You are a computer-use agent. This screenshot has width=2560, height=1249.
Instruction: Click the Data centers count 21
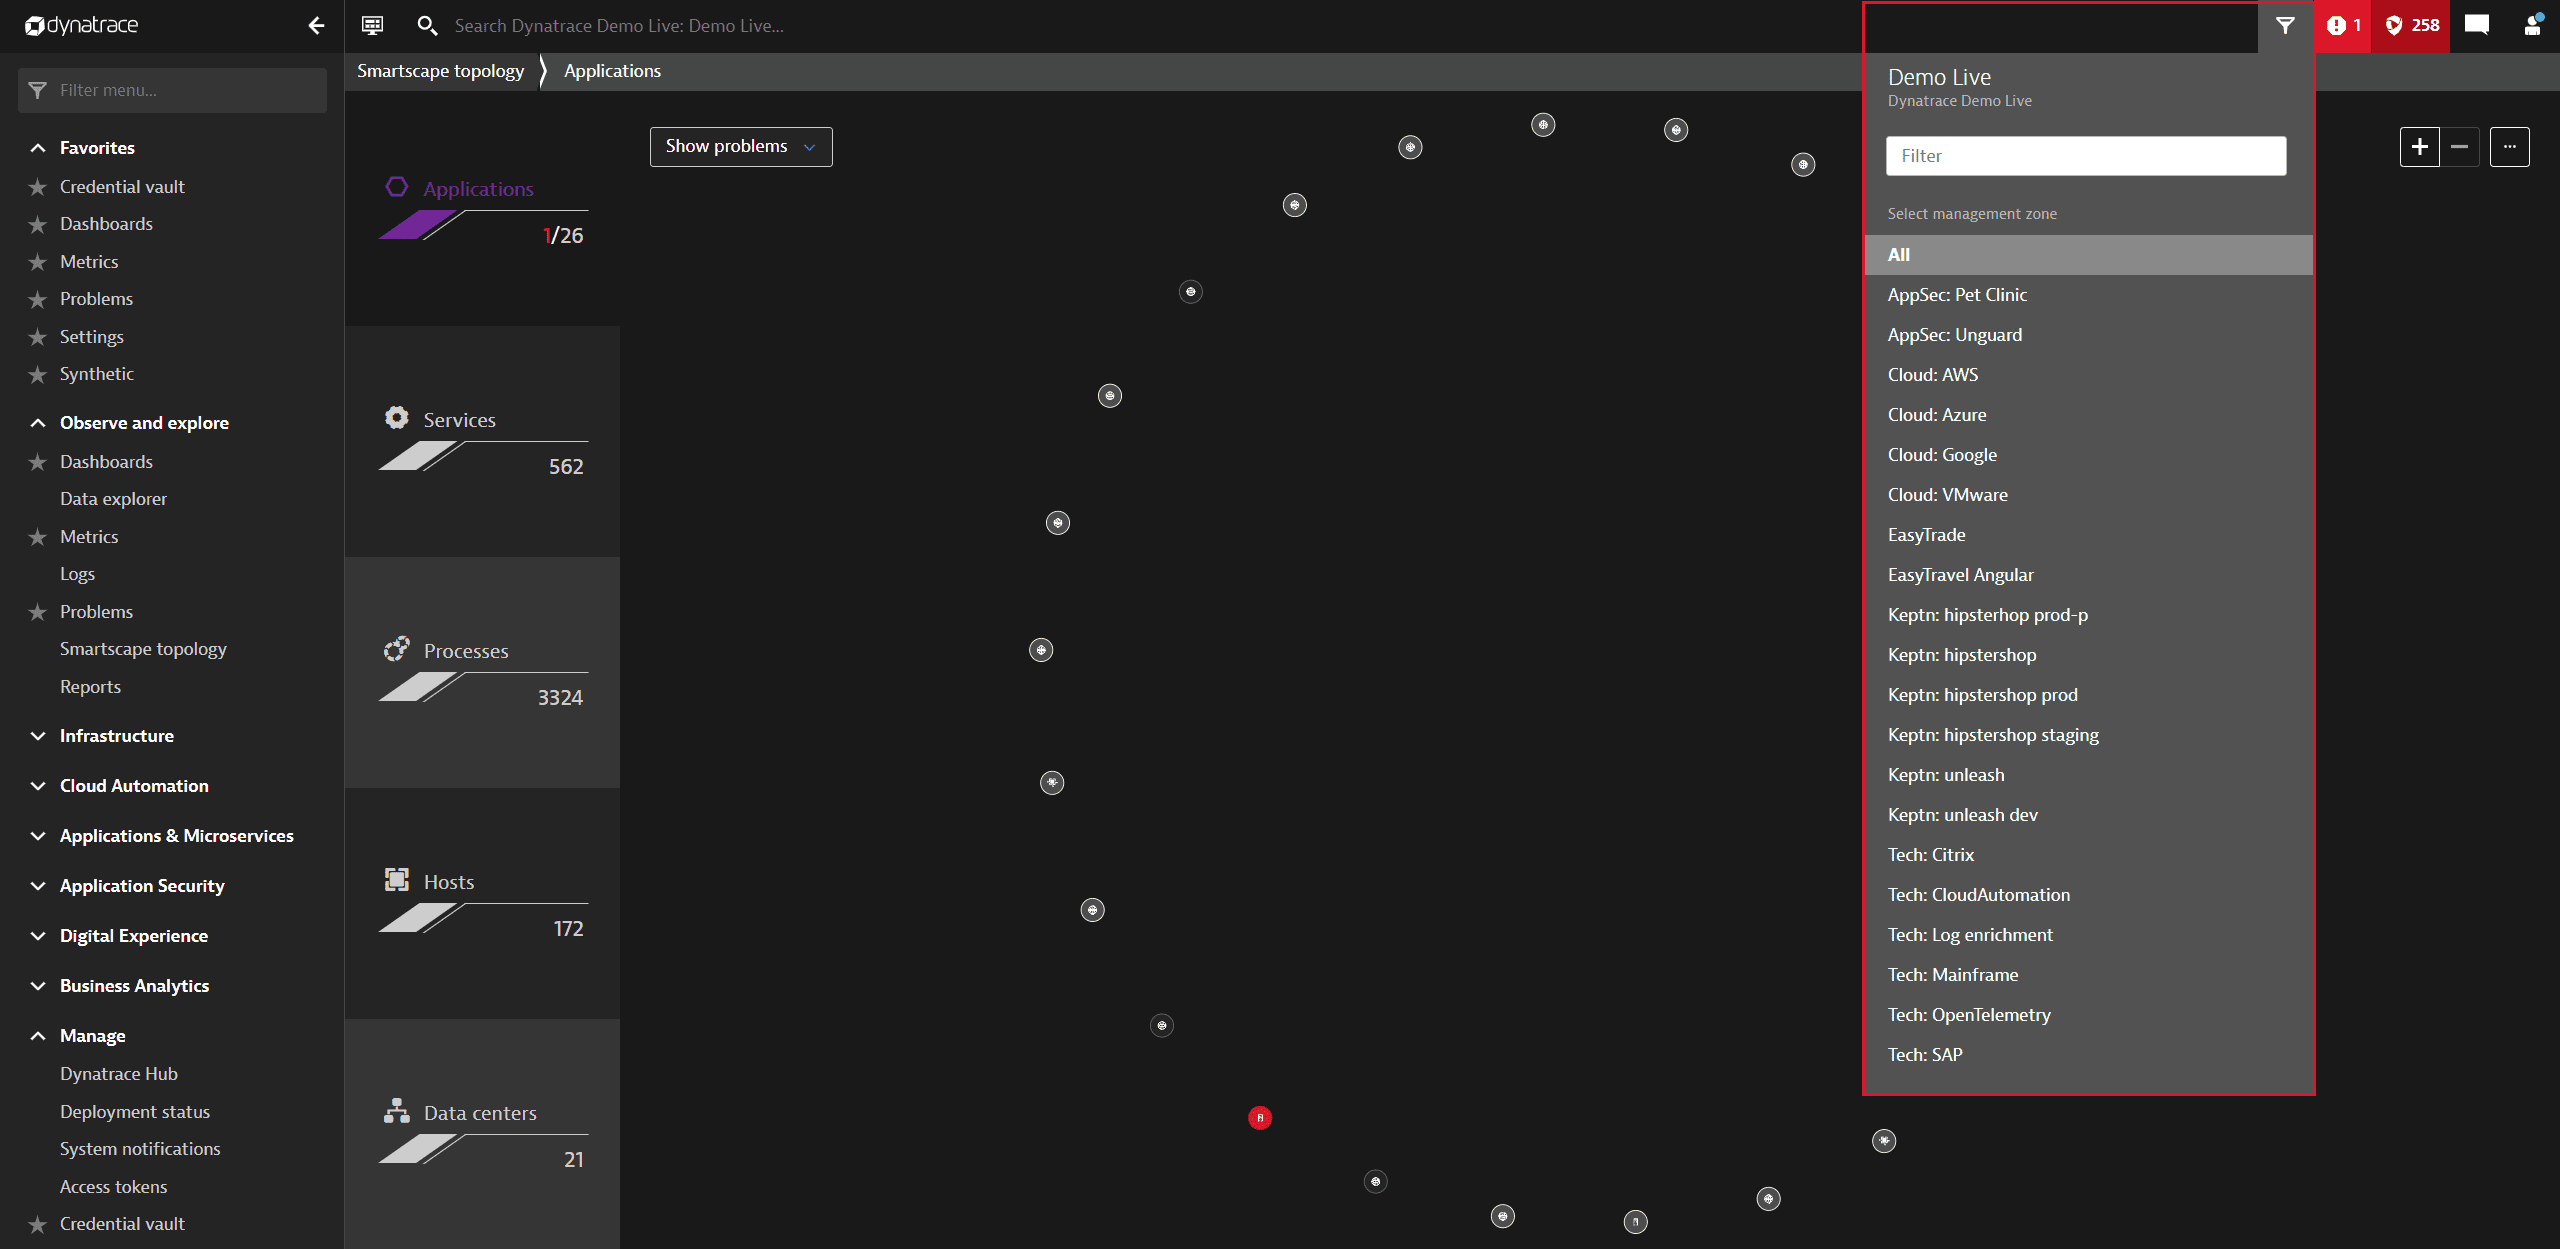pyautogui.click(x=574, y=1160)
